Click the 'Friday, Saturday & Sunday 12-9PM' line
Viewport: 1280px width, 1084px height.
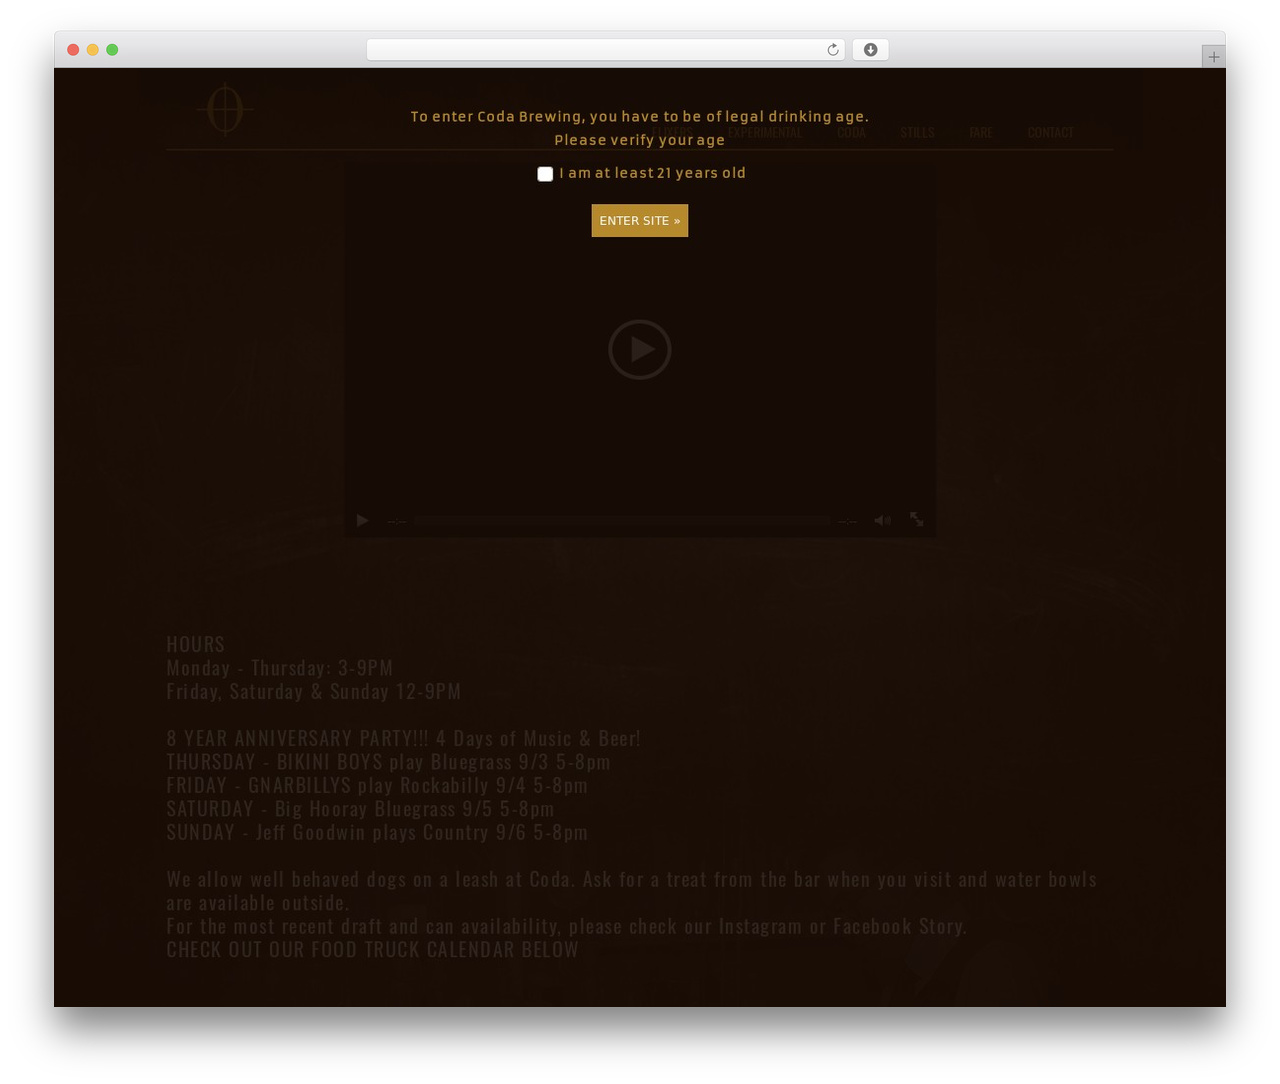pyautogui.click(x=314, y=691)
